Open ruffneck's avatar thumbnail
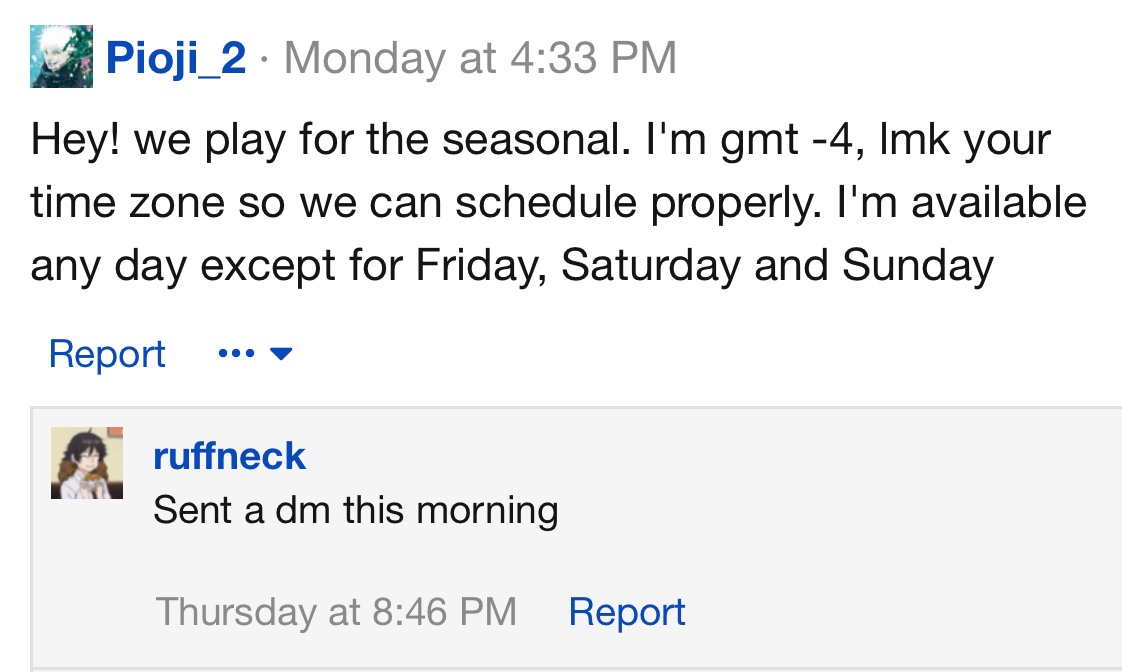 [87, 463]
